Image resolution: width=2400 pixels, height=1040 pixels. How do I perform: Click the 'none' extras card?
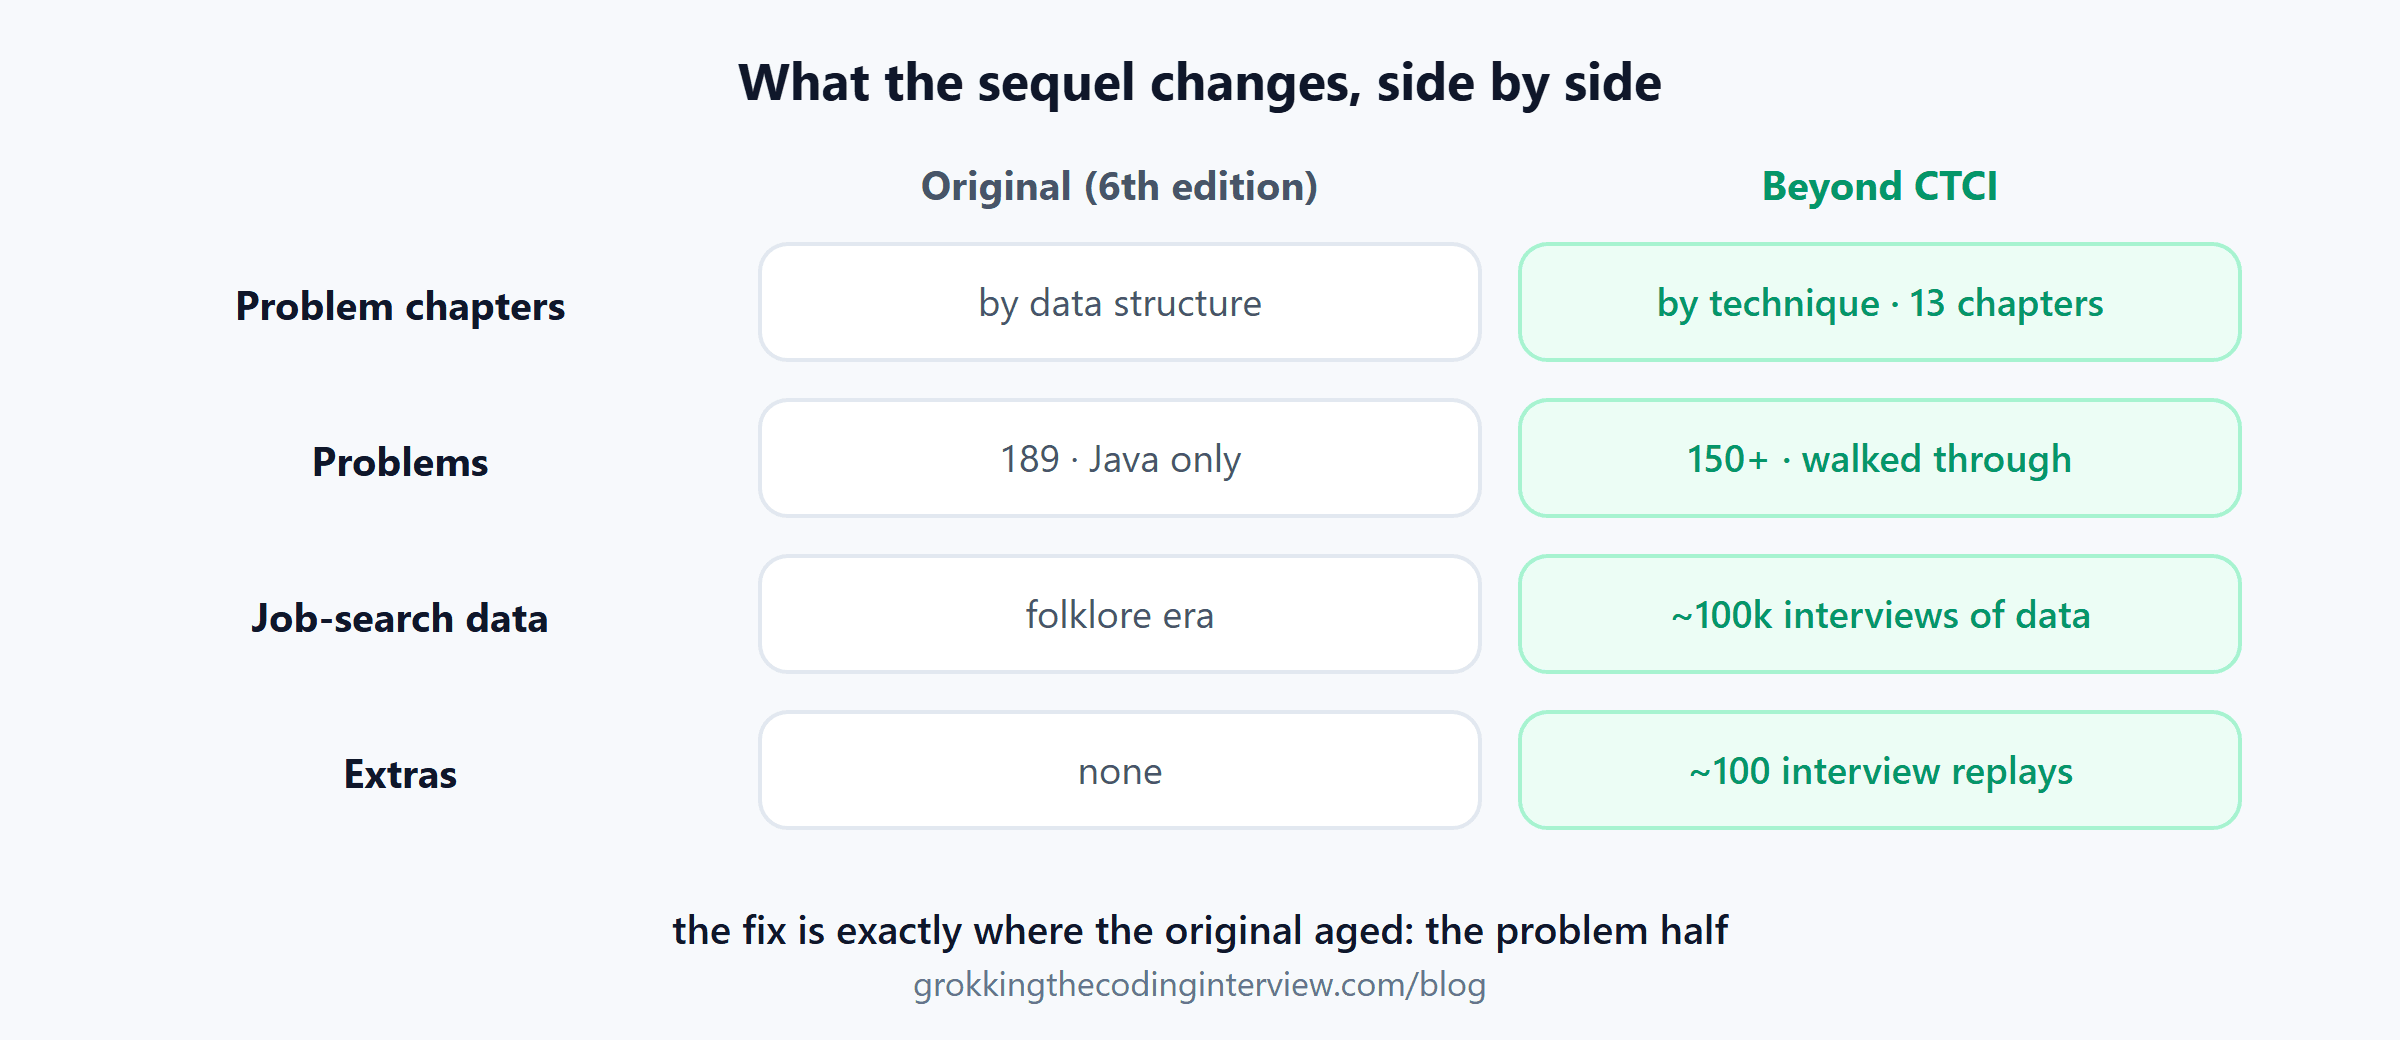click(x=1120, y=770)
